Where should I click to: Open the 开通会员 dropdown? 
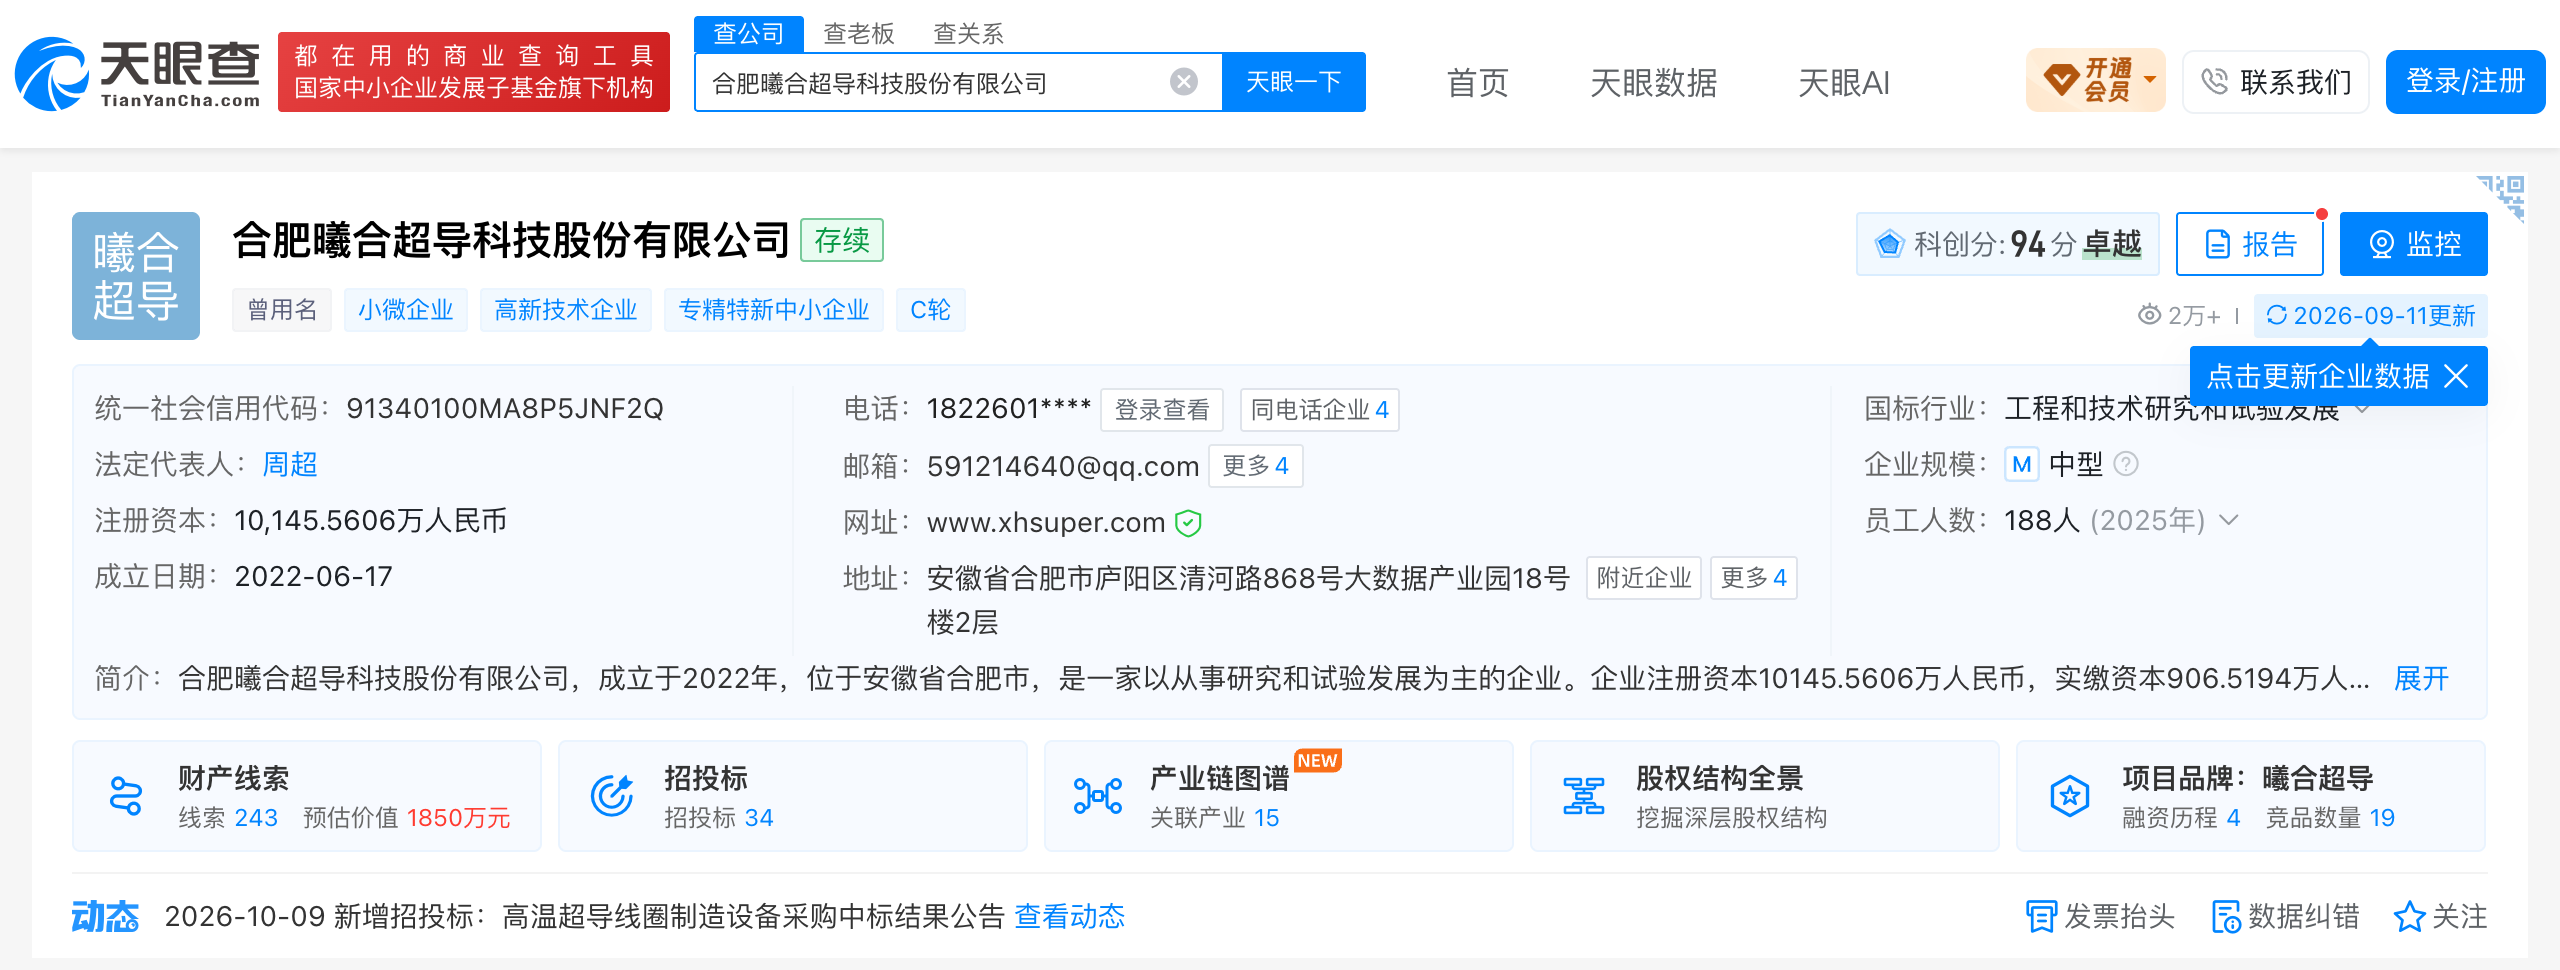pos(2096,80)
